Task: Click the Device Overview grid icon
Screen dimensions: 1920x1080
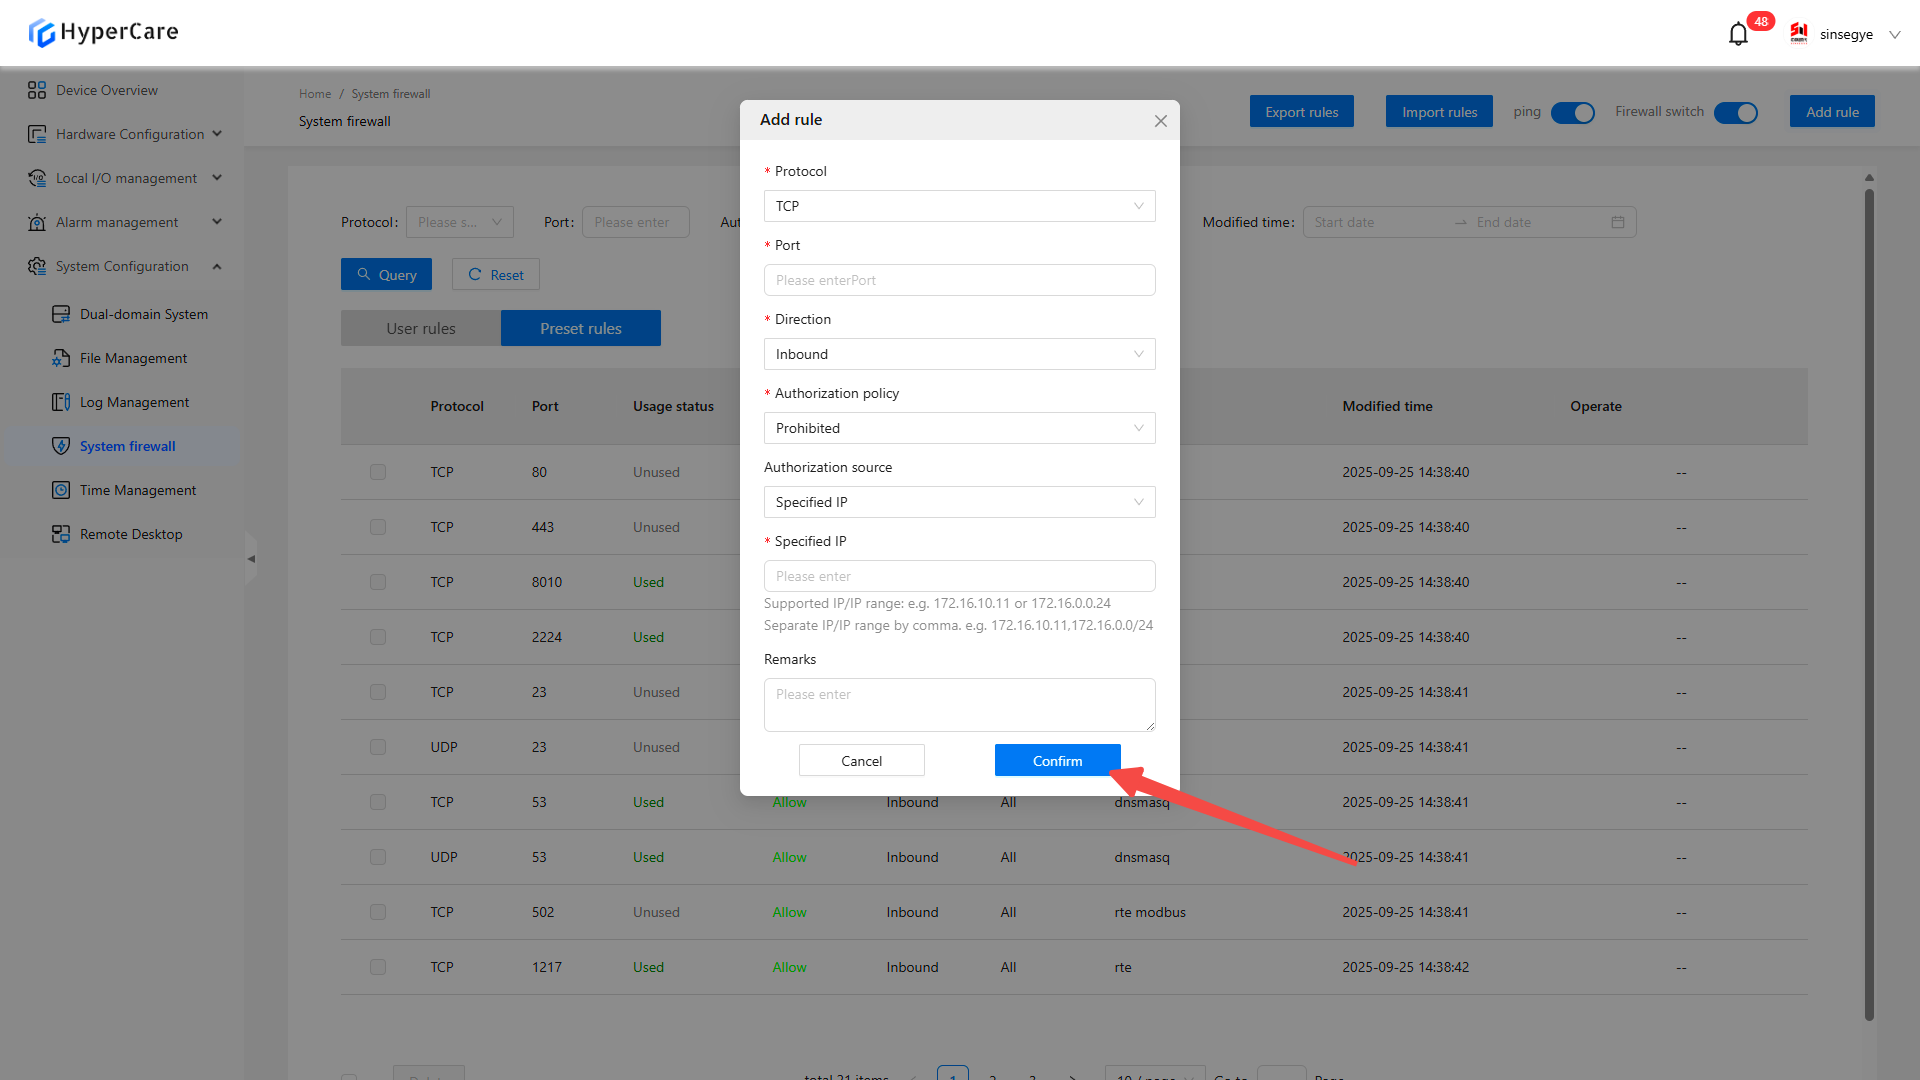Action: [x=37, y=90]
